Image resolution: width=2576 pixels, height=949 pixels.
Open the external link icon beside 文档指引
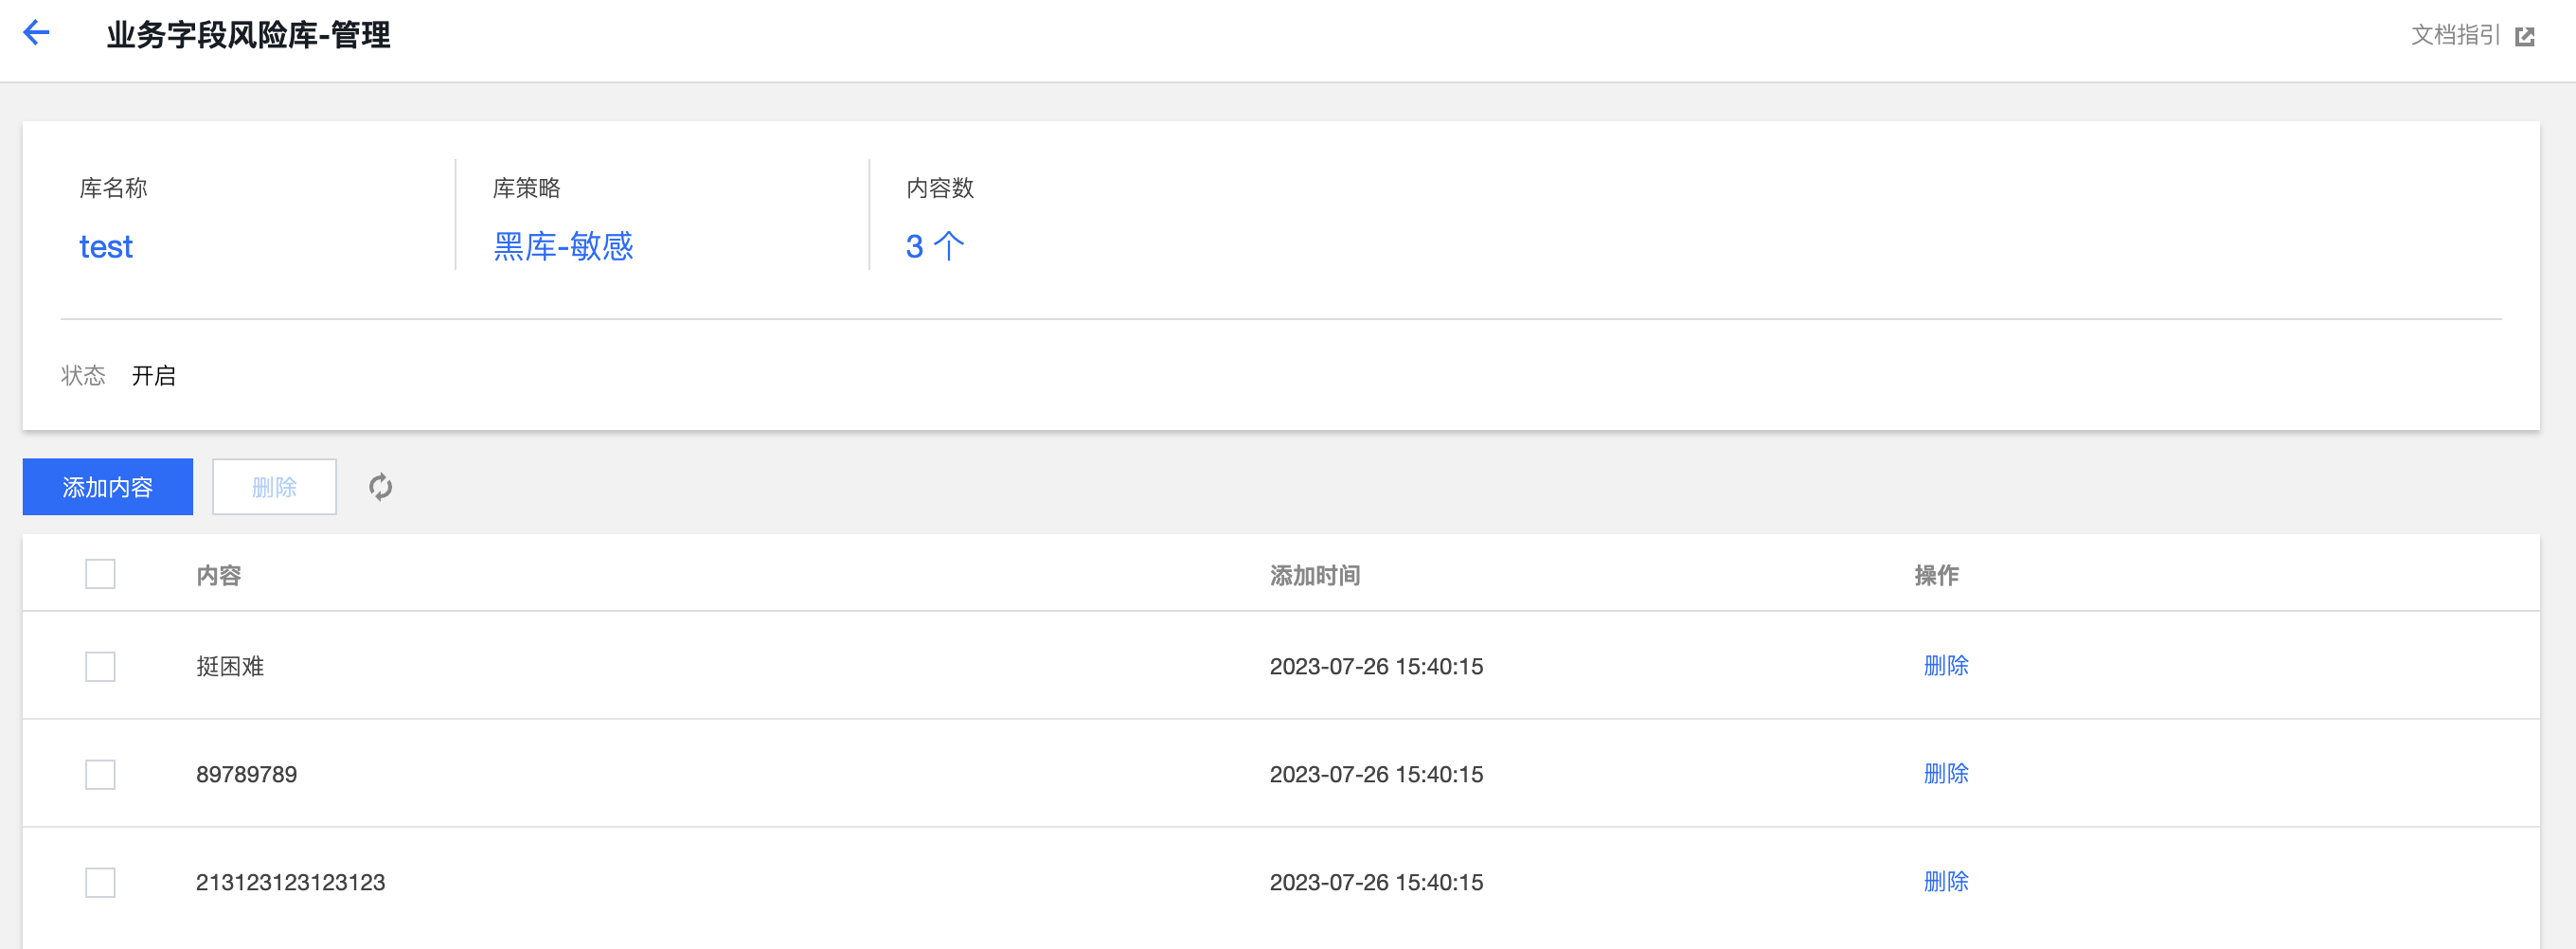coord(2525,37)
